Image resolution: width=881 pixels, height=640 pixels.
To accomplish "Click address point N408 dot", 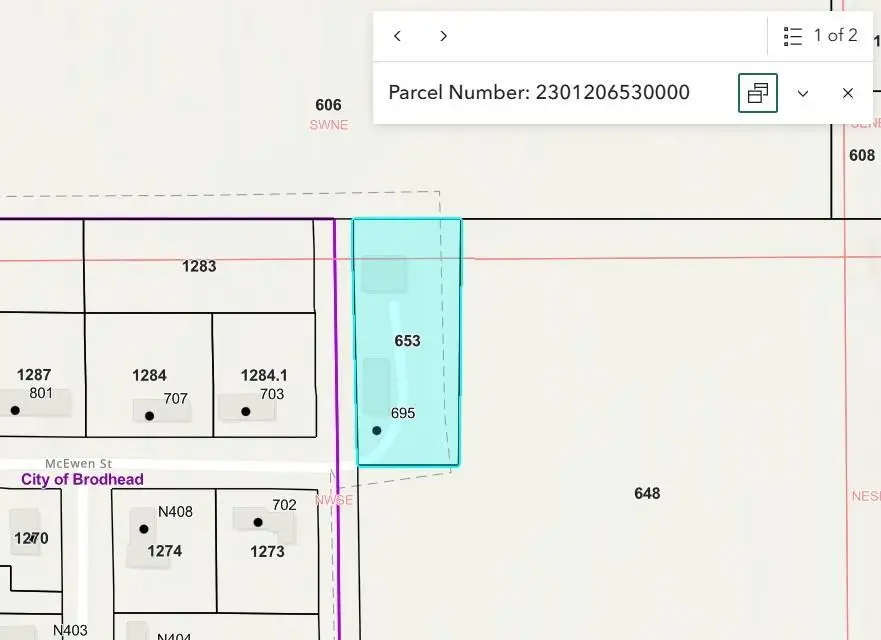I will click(144, 529).
